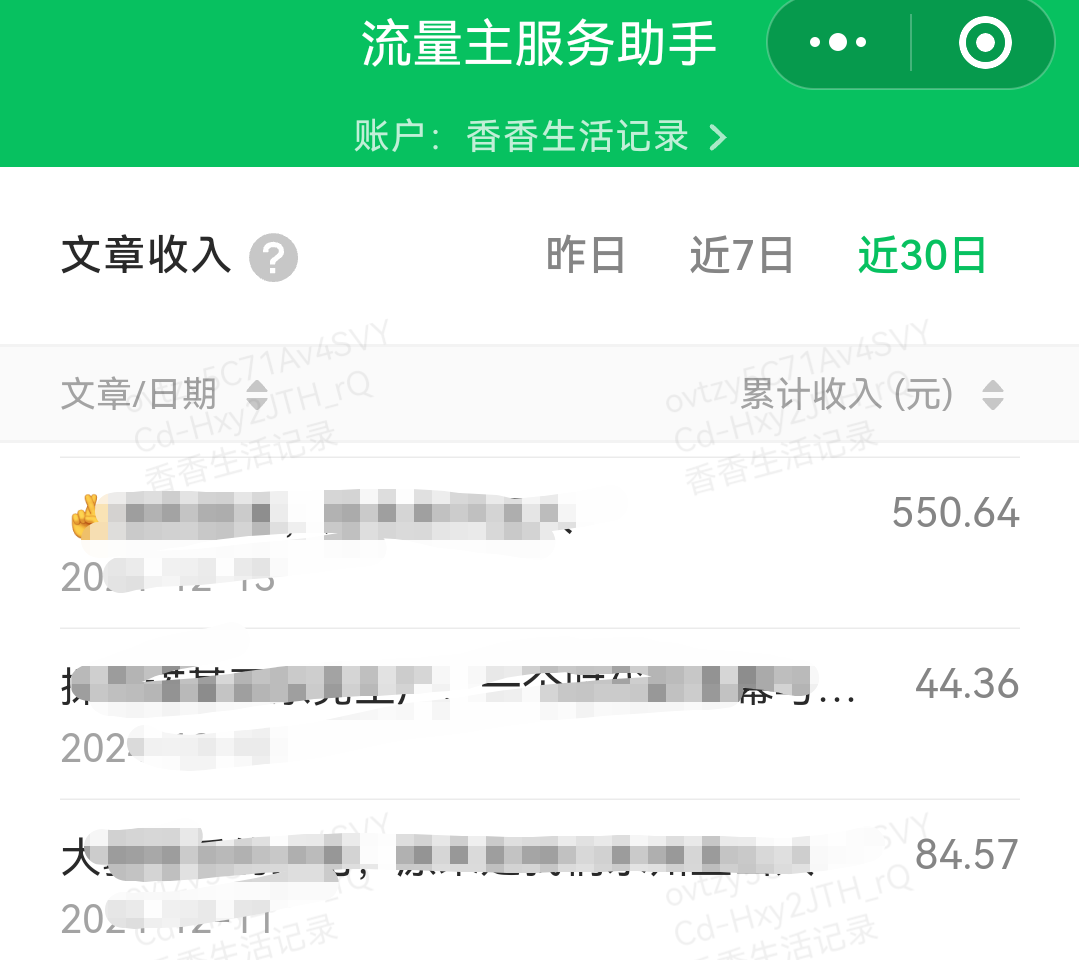Click the crossed-fingers emoji article title
Screen dimensions: 1079x960
322,514
